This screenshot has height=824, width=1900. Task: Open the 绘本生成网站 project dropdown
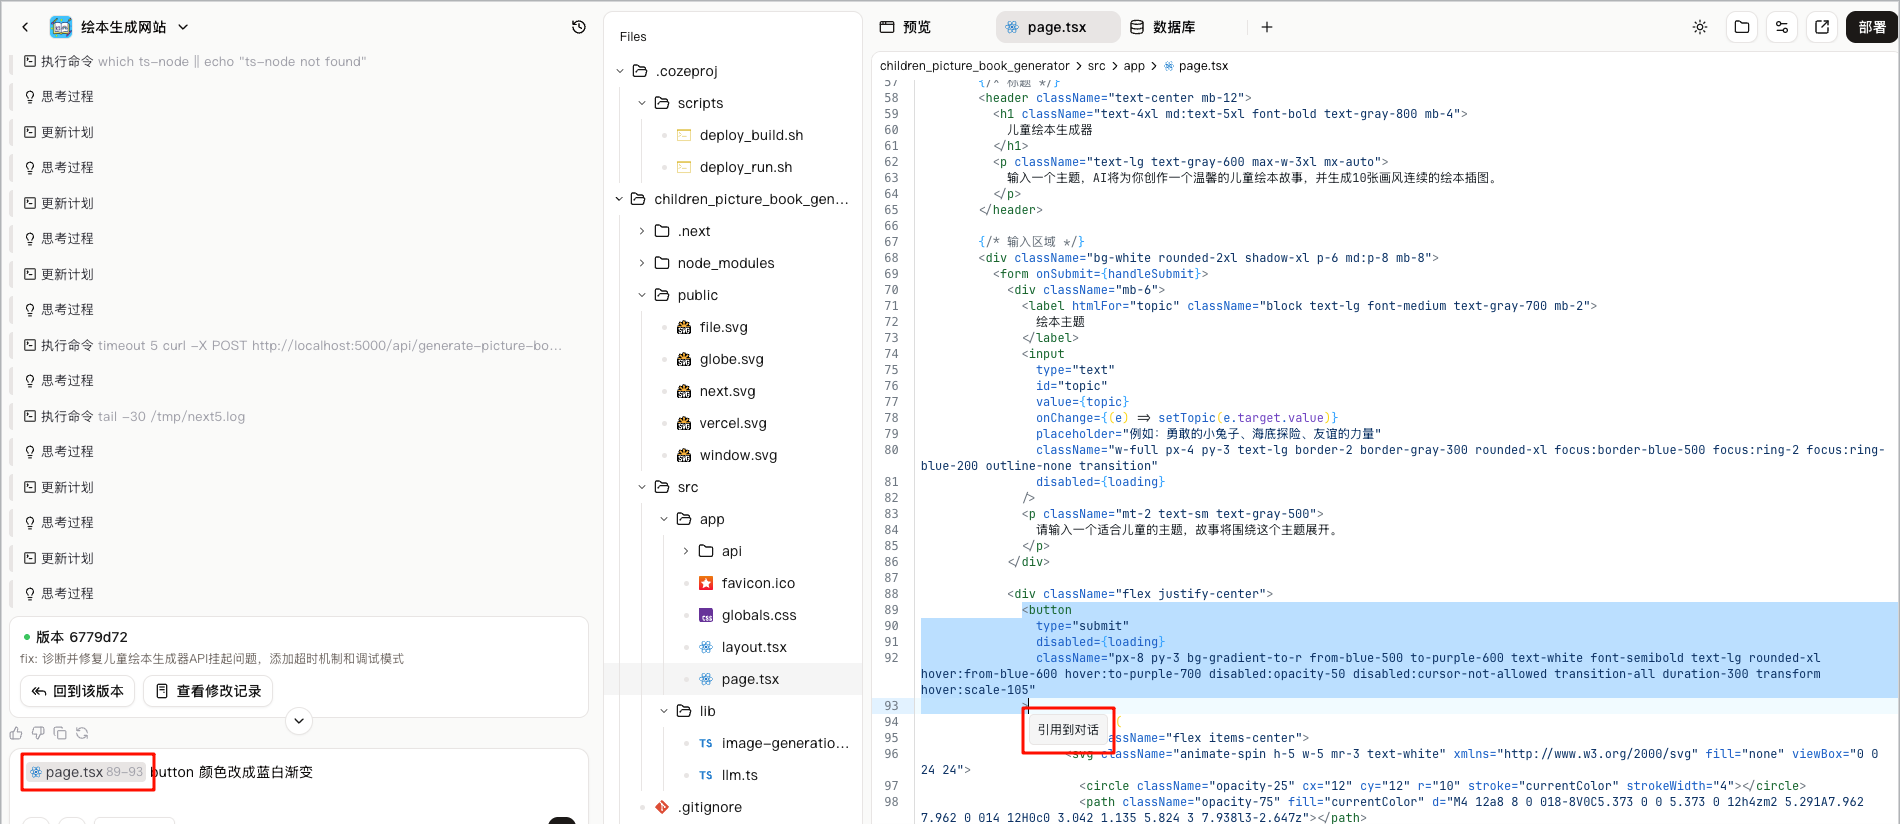(x=183, y=27)
